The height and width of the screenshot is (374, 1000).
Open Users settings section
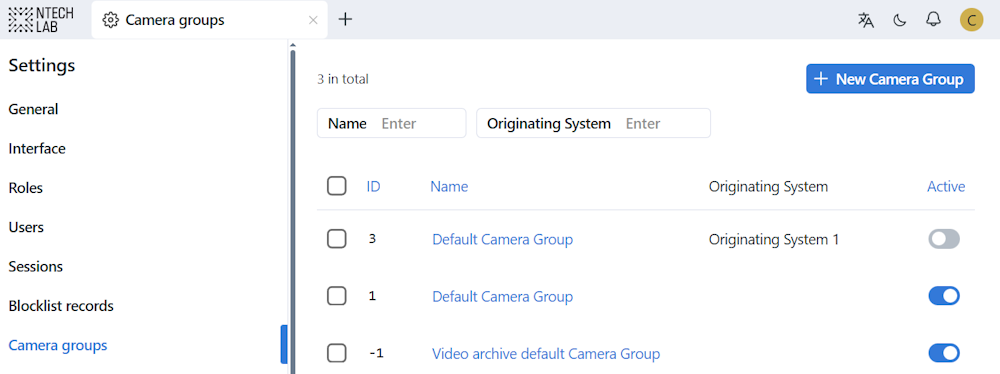[26, 227]
